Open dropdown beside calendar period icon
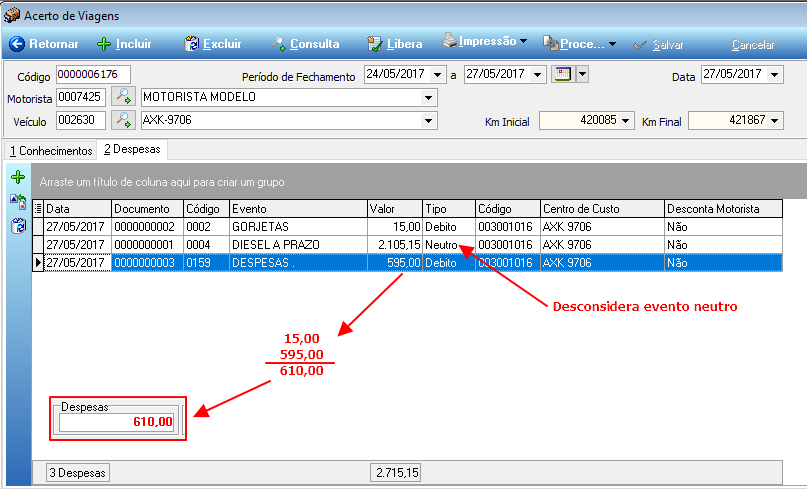 [x=582, y=74]
